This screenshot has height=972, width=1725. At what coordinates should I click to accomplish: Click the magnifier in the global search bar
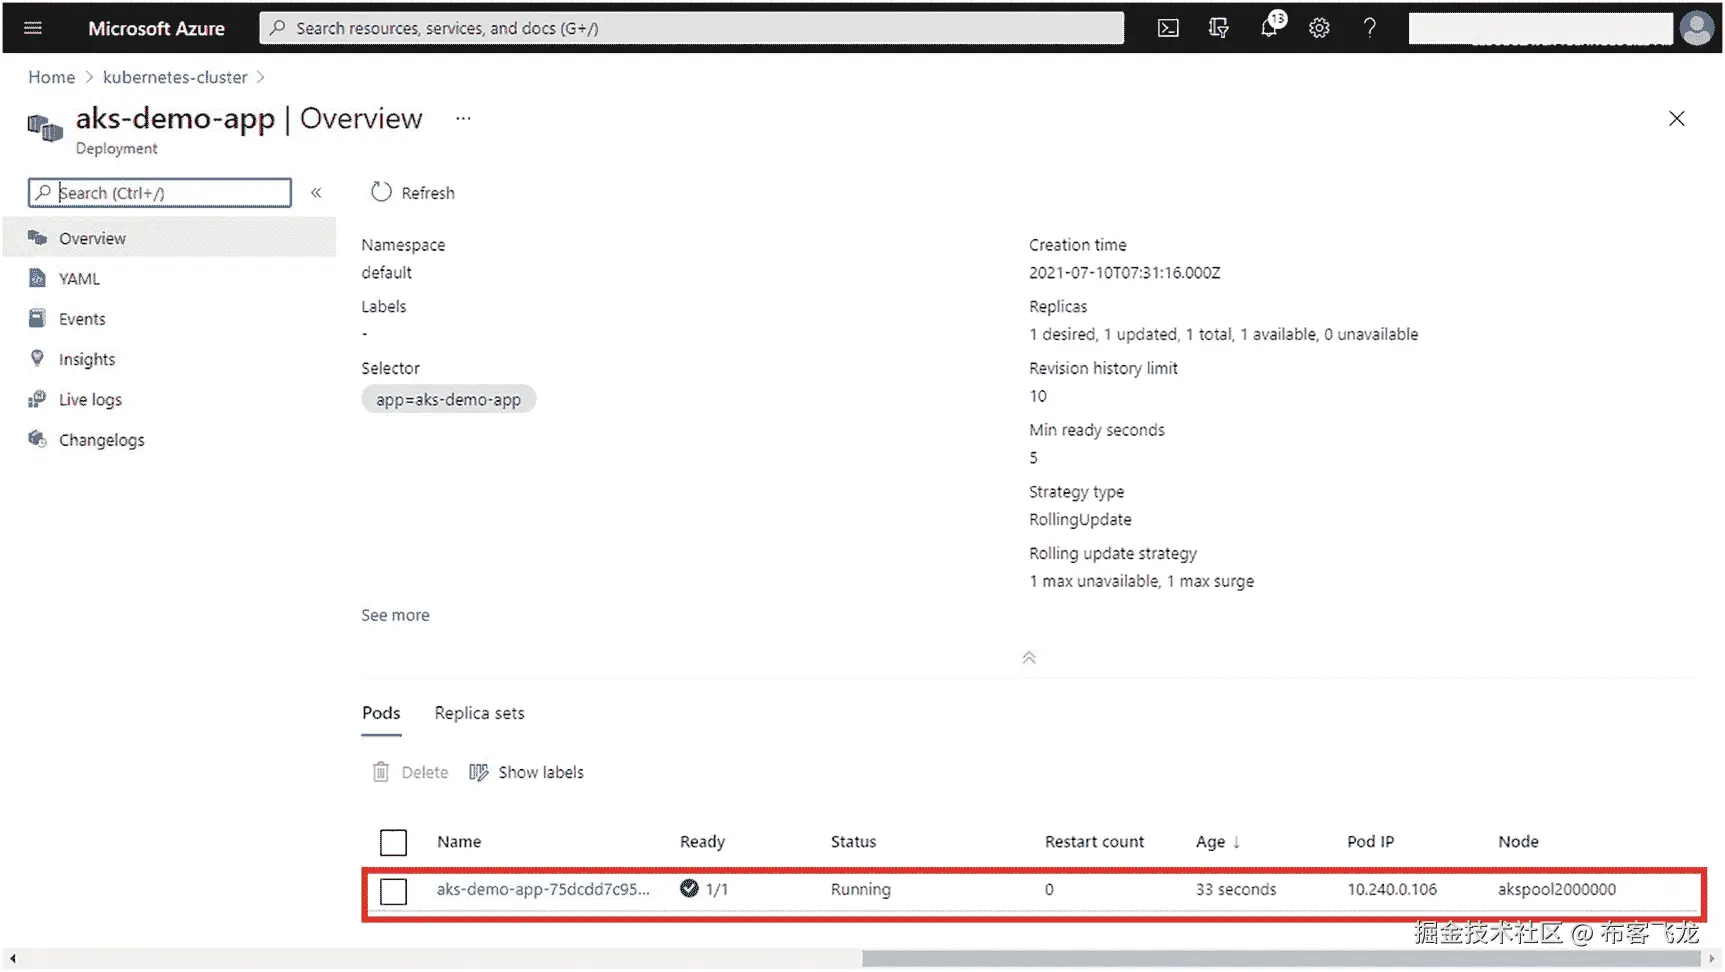tap(278, 28)
